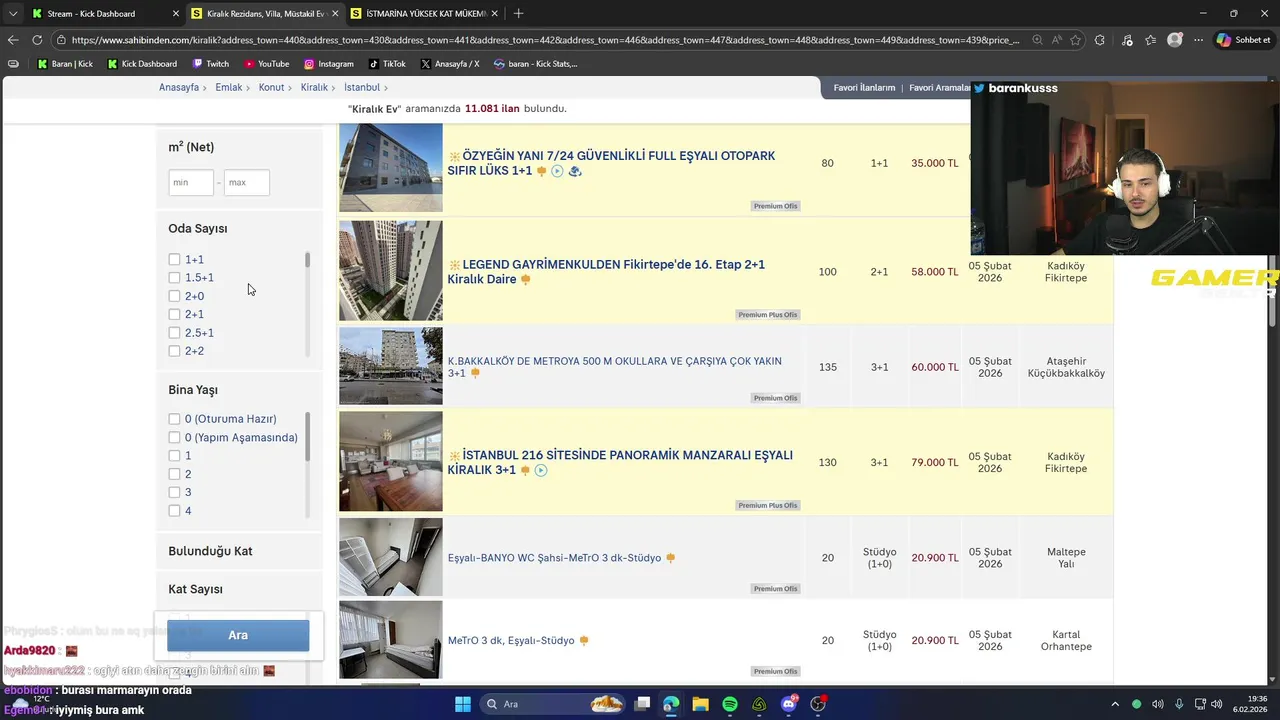This screenshot has width=1280, height=720.
Task: Check the 1.5+1 room count box
Action: [174, 277]
